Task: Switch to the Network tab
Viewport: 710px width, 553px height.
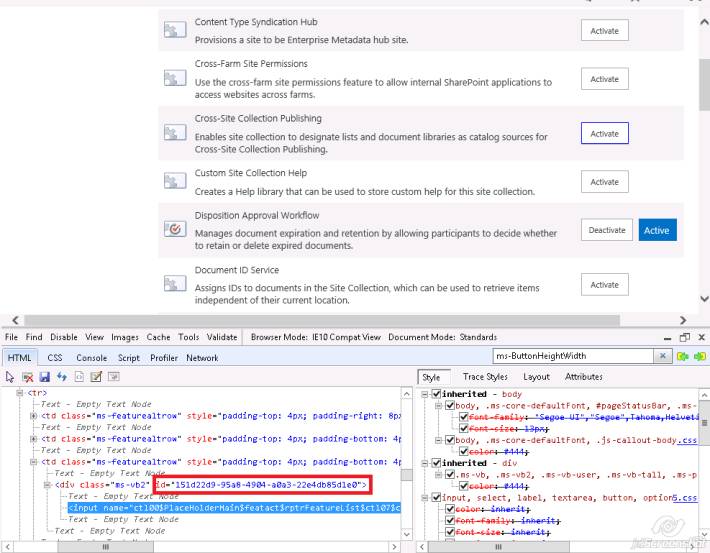Action: click(x=202, y=358)
